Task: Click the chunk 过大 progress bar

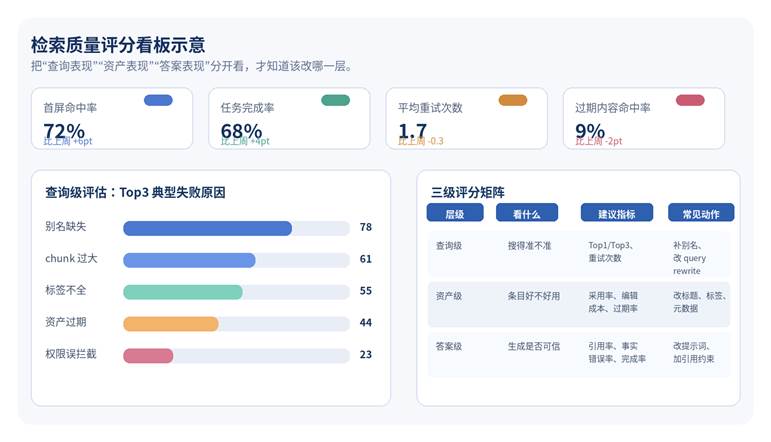Action: (x=189, y=260)
